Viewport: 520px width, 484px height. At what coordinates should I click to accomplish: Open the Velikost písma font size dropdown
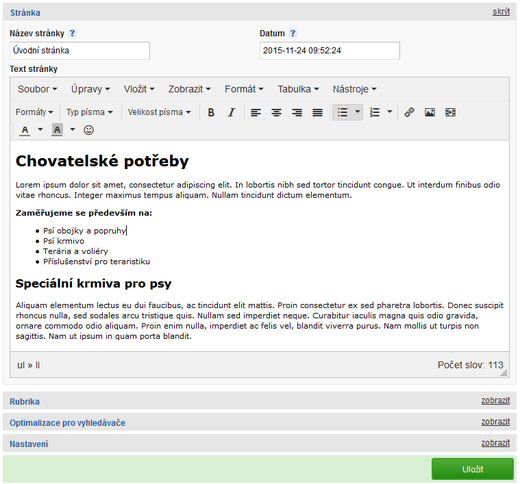159,112
